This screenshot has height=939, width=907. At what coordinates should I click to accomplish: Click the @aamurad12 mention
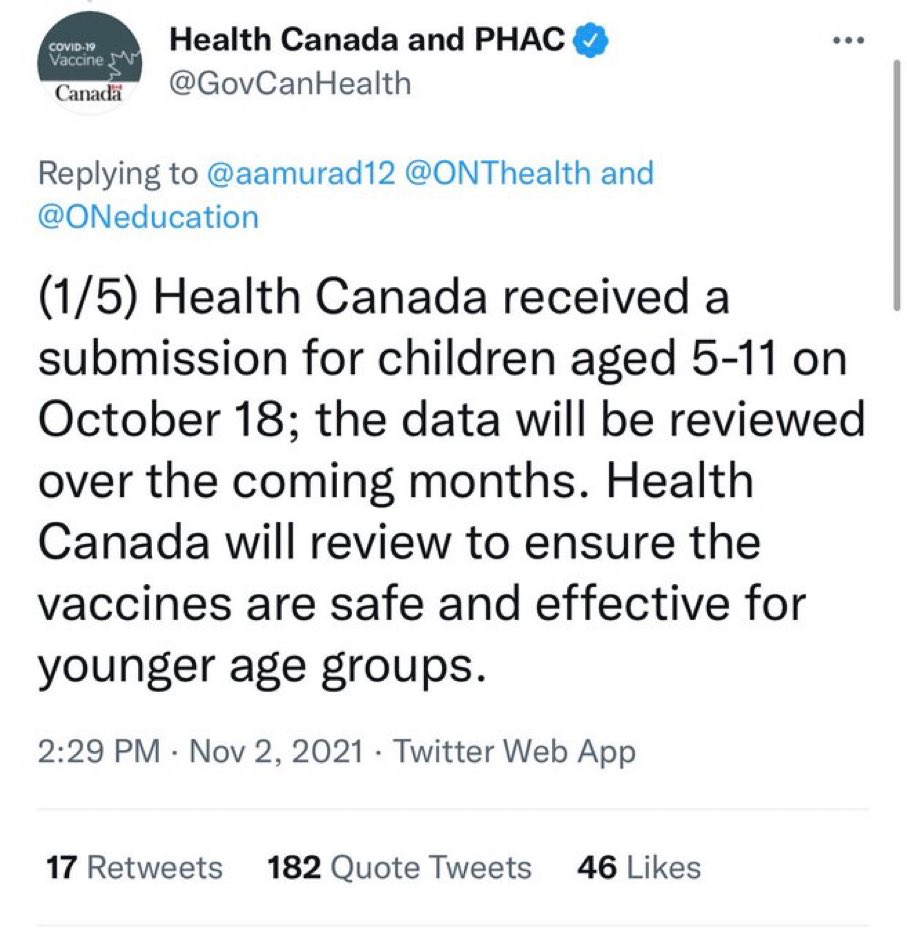tap(300, 173)
